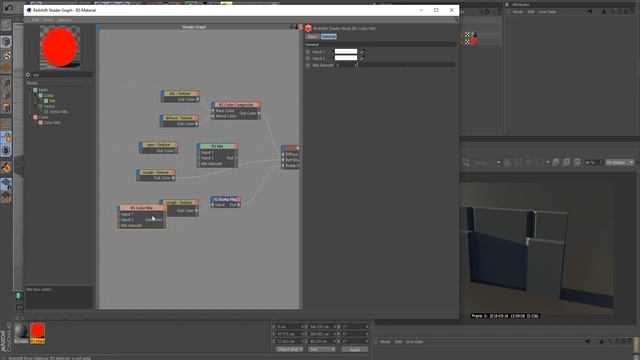Click Base Color input port on Color Composite

point(213,111)
